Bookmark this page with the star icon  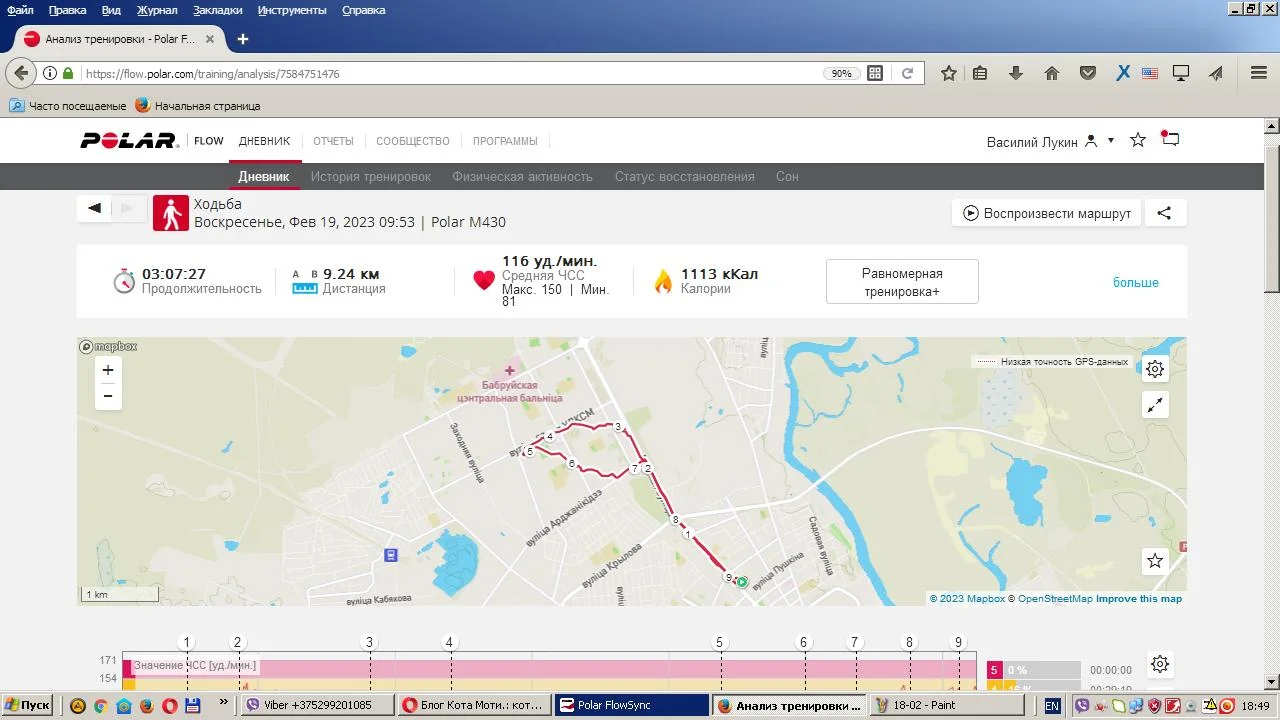(949, 73)
